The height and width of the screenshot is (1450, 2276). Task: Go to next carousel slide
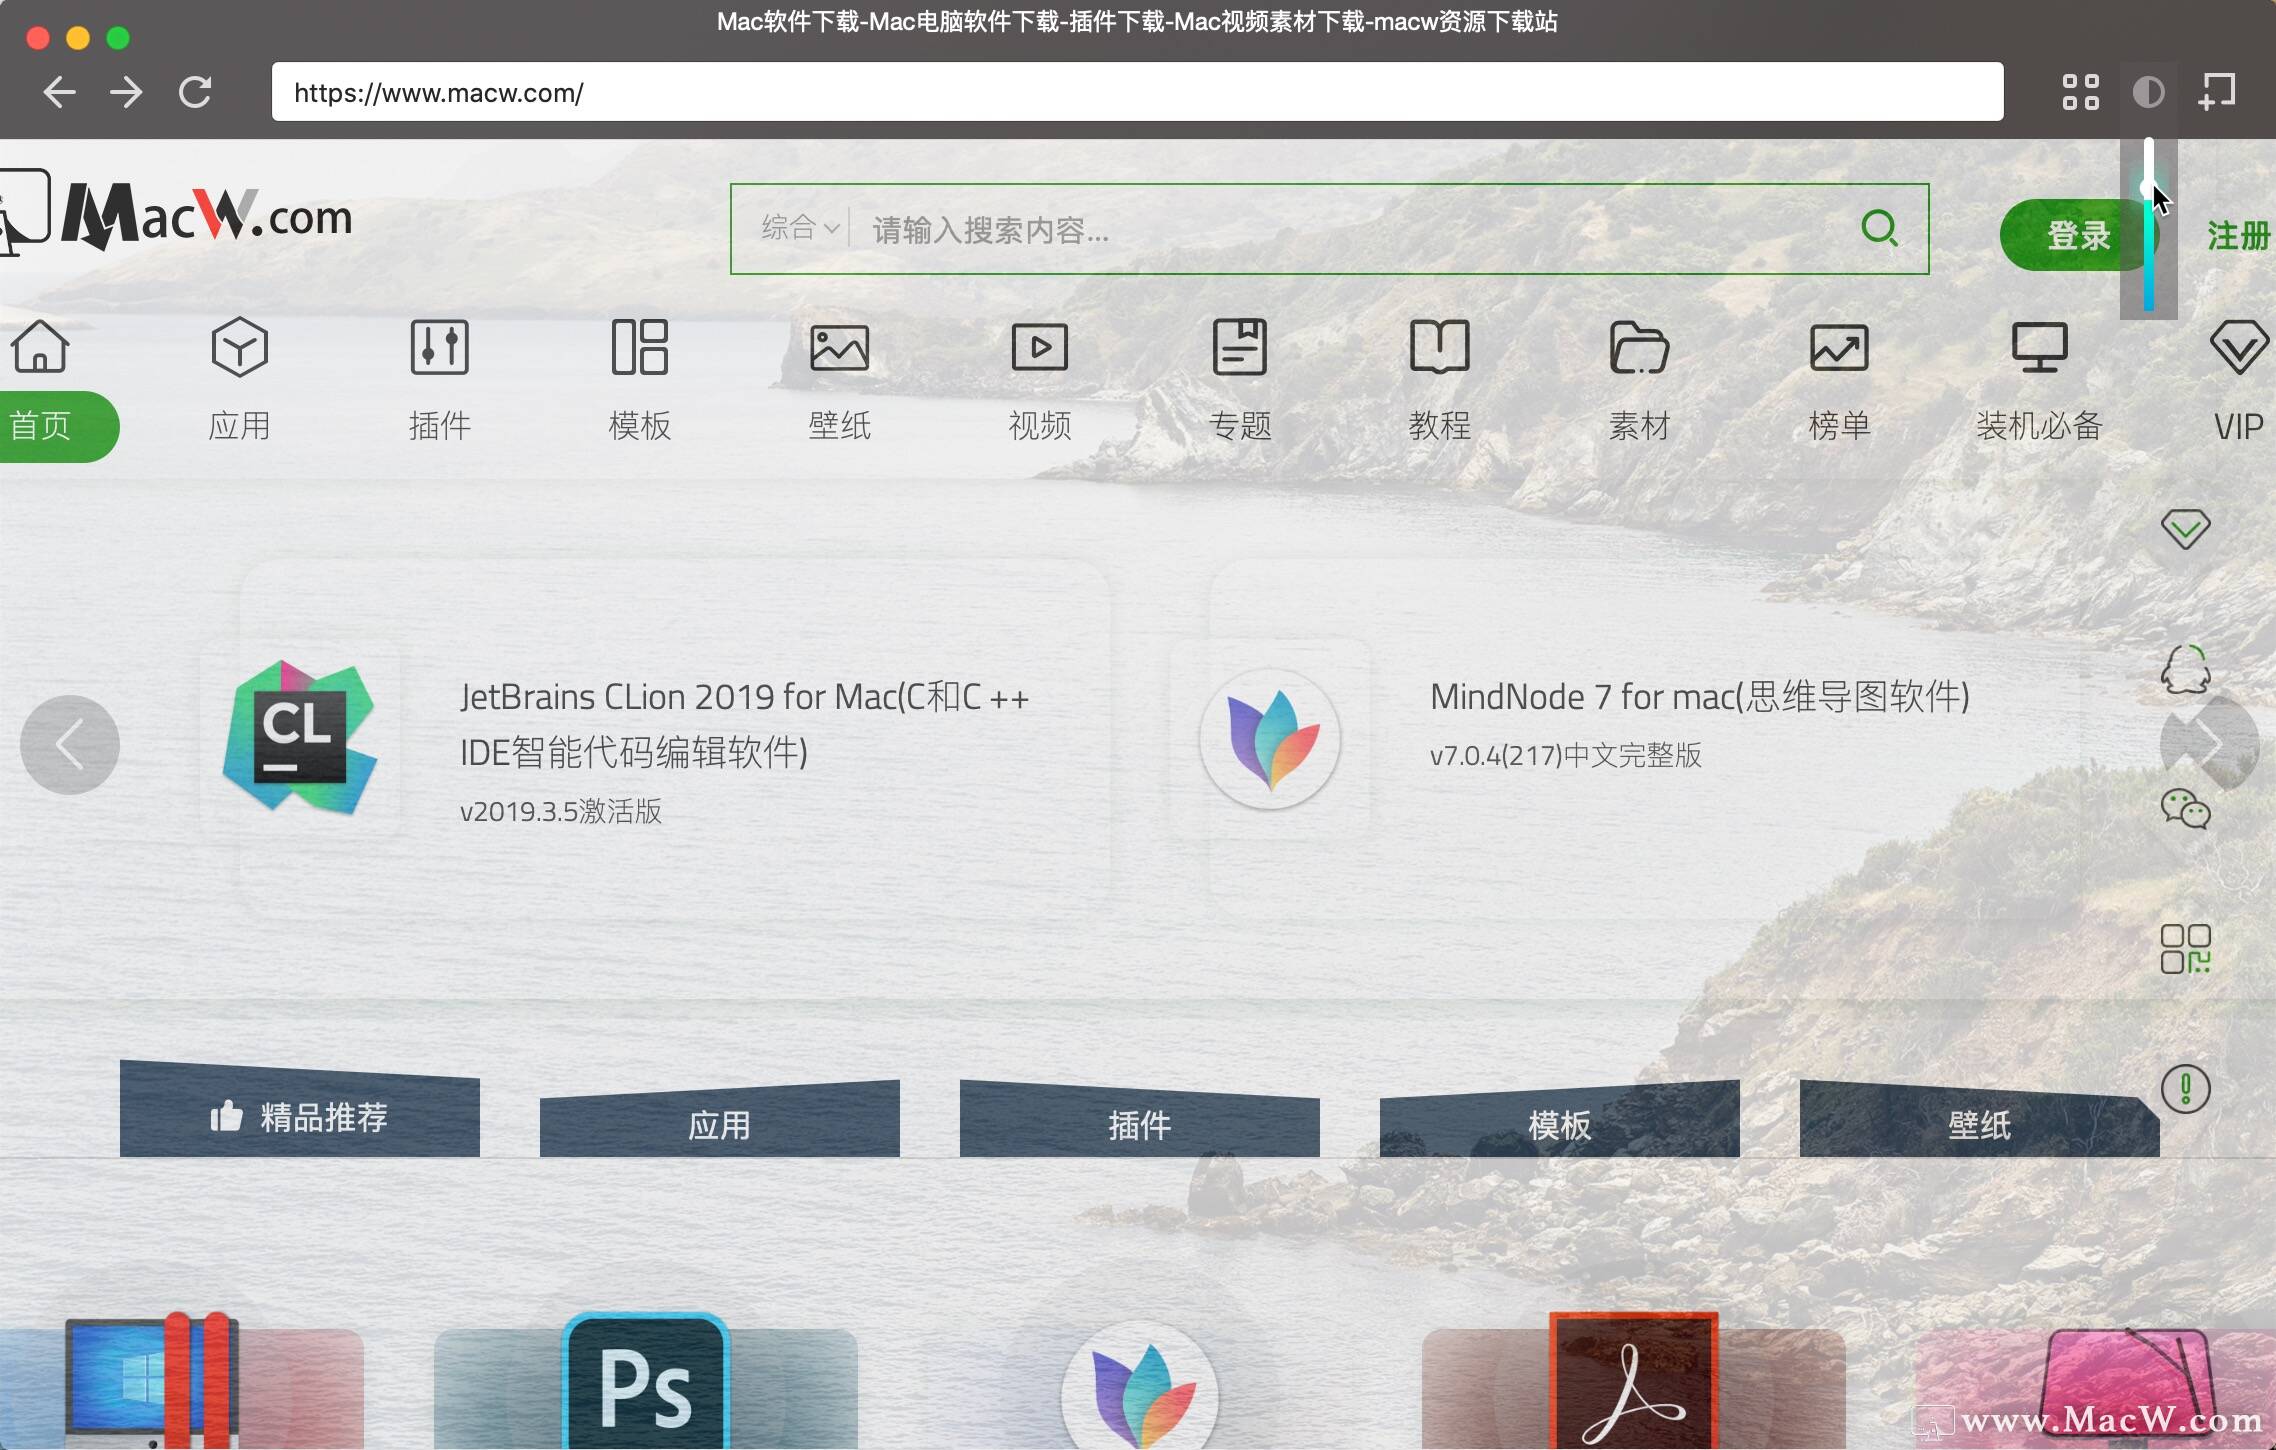point(2210,745)
